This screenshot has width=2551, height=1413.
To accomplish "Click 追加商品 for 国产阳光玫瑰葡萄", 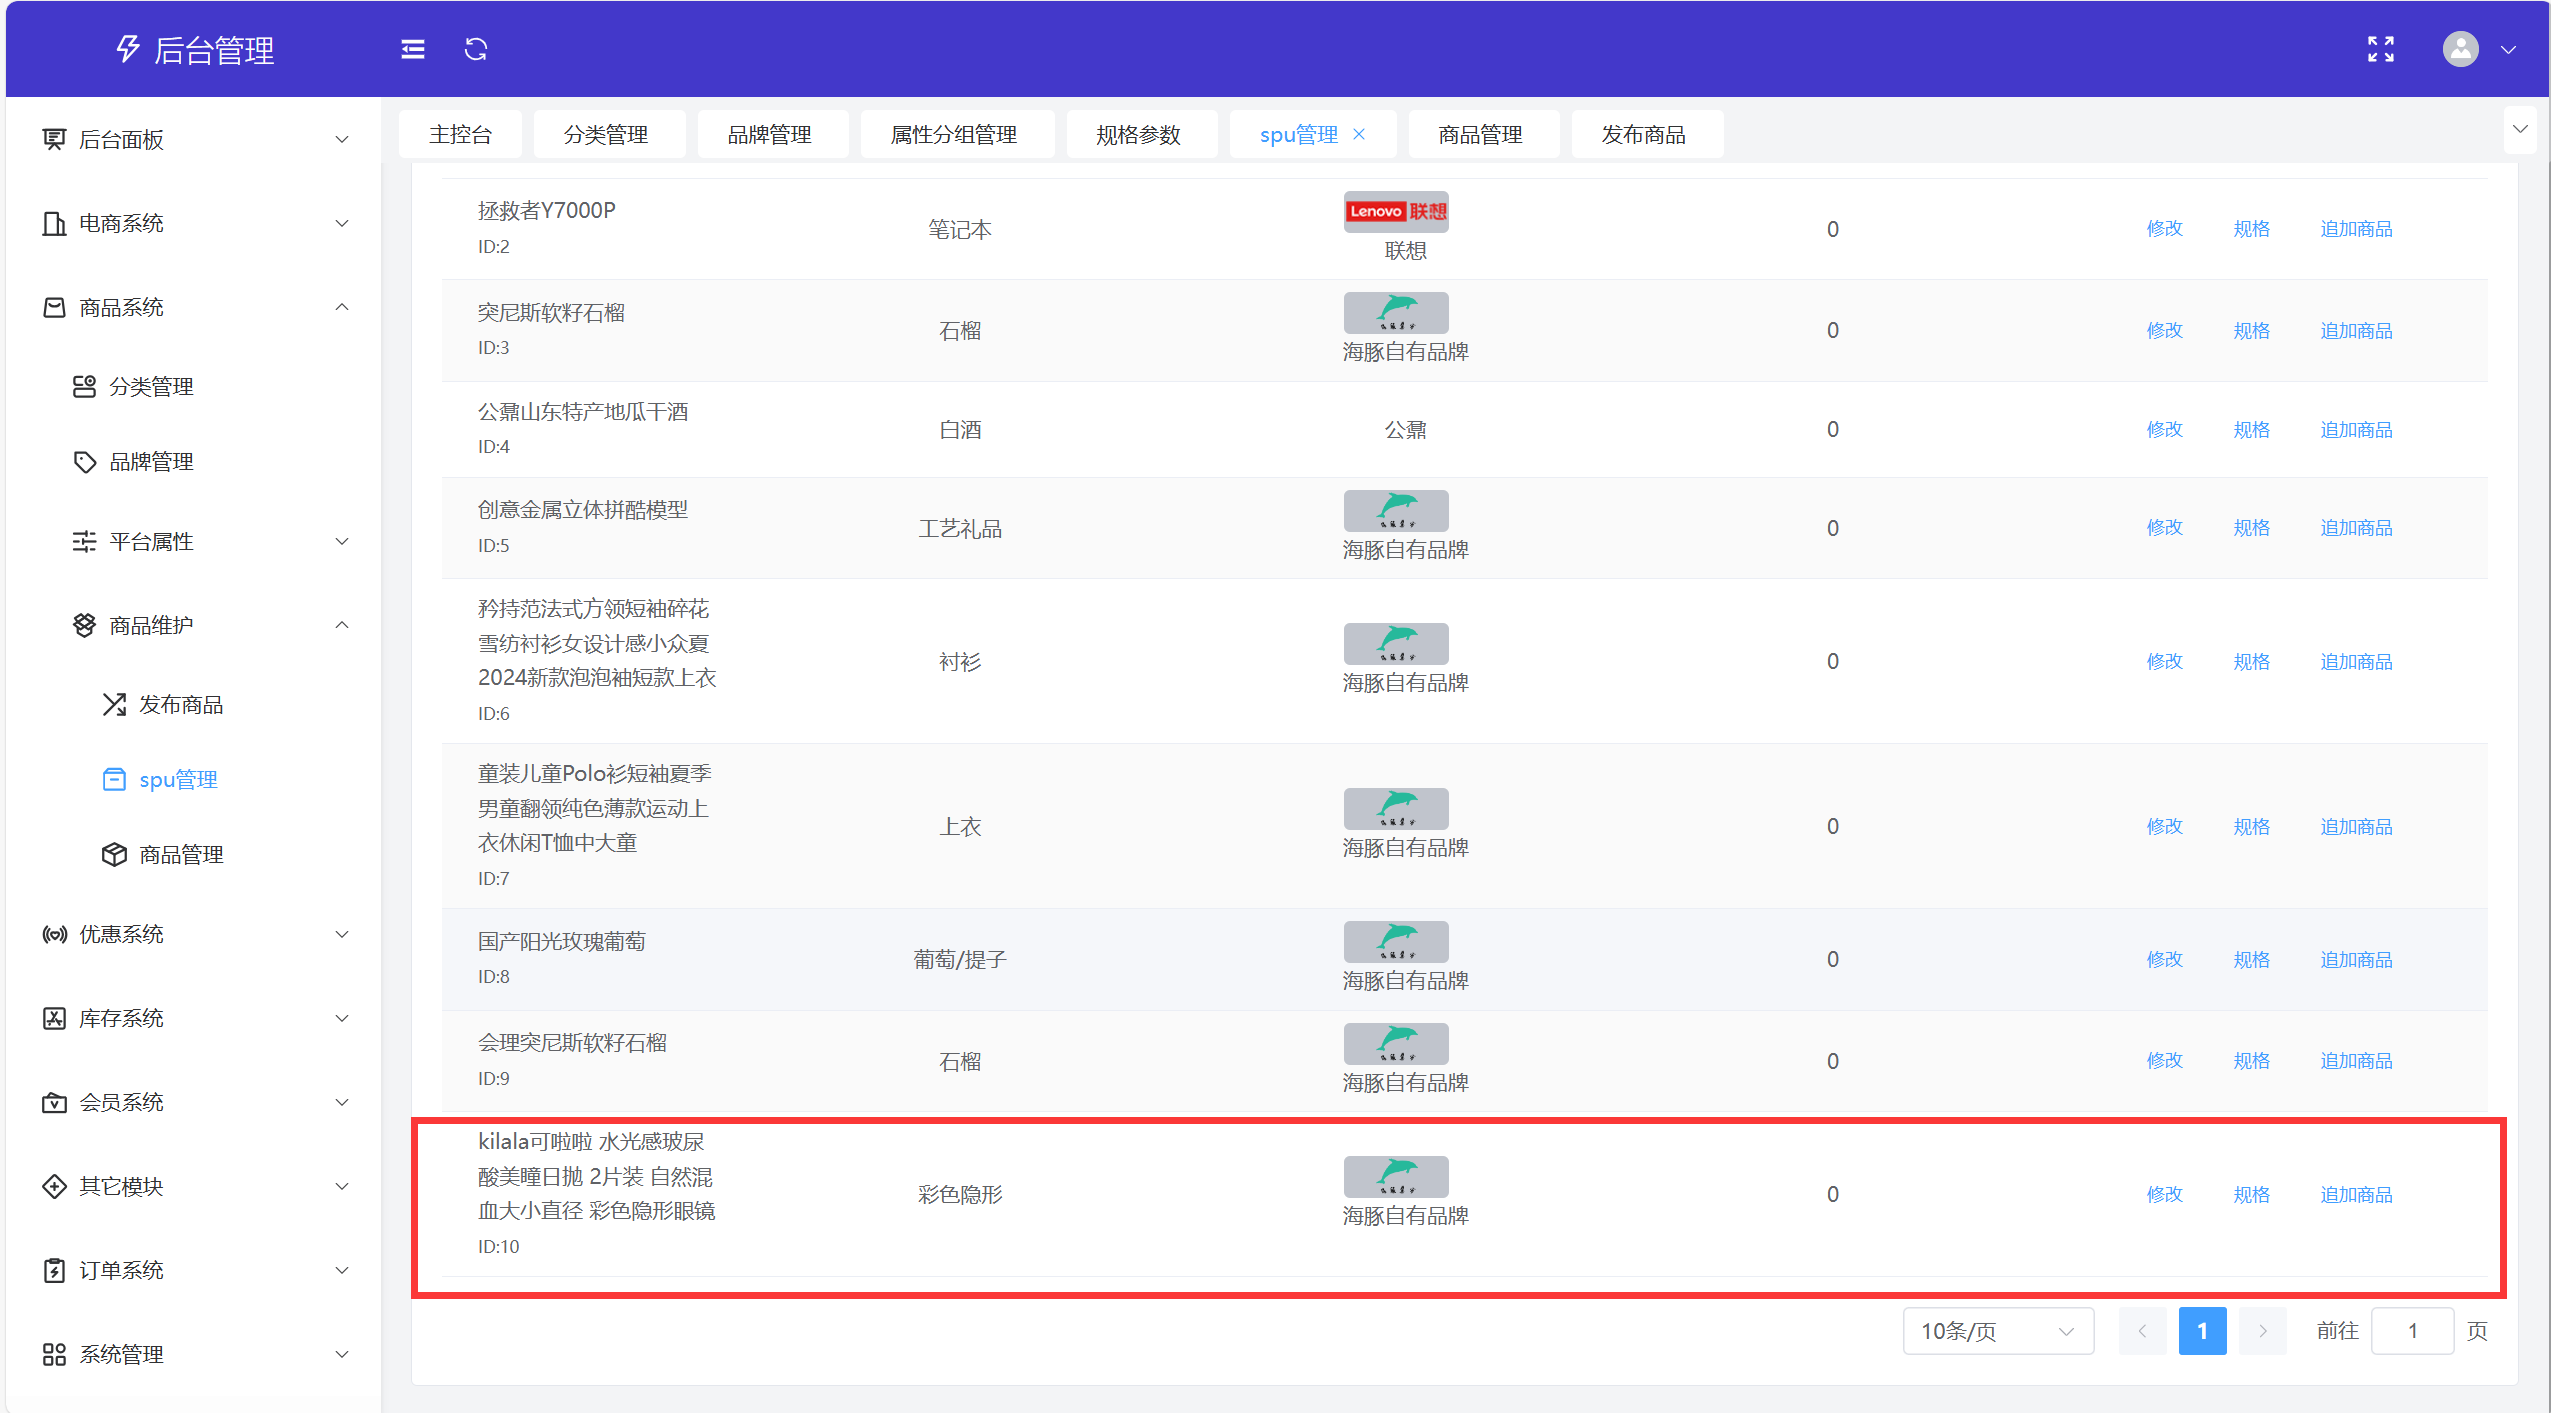I will pos(2356,959).
